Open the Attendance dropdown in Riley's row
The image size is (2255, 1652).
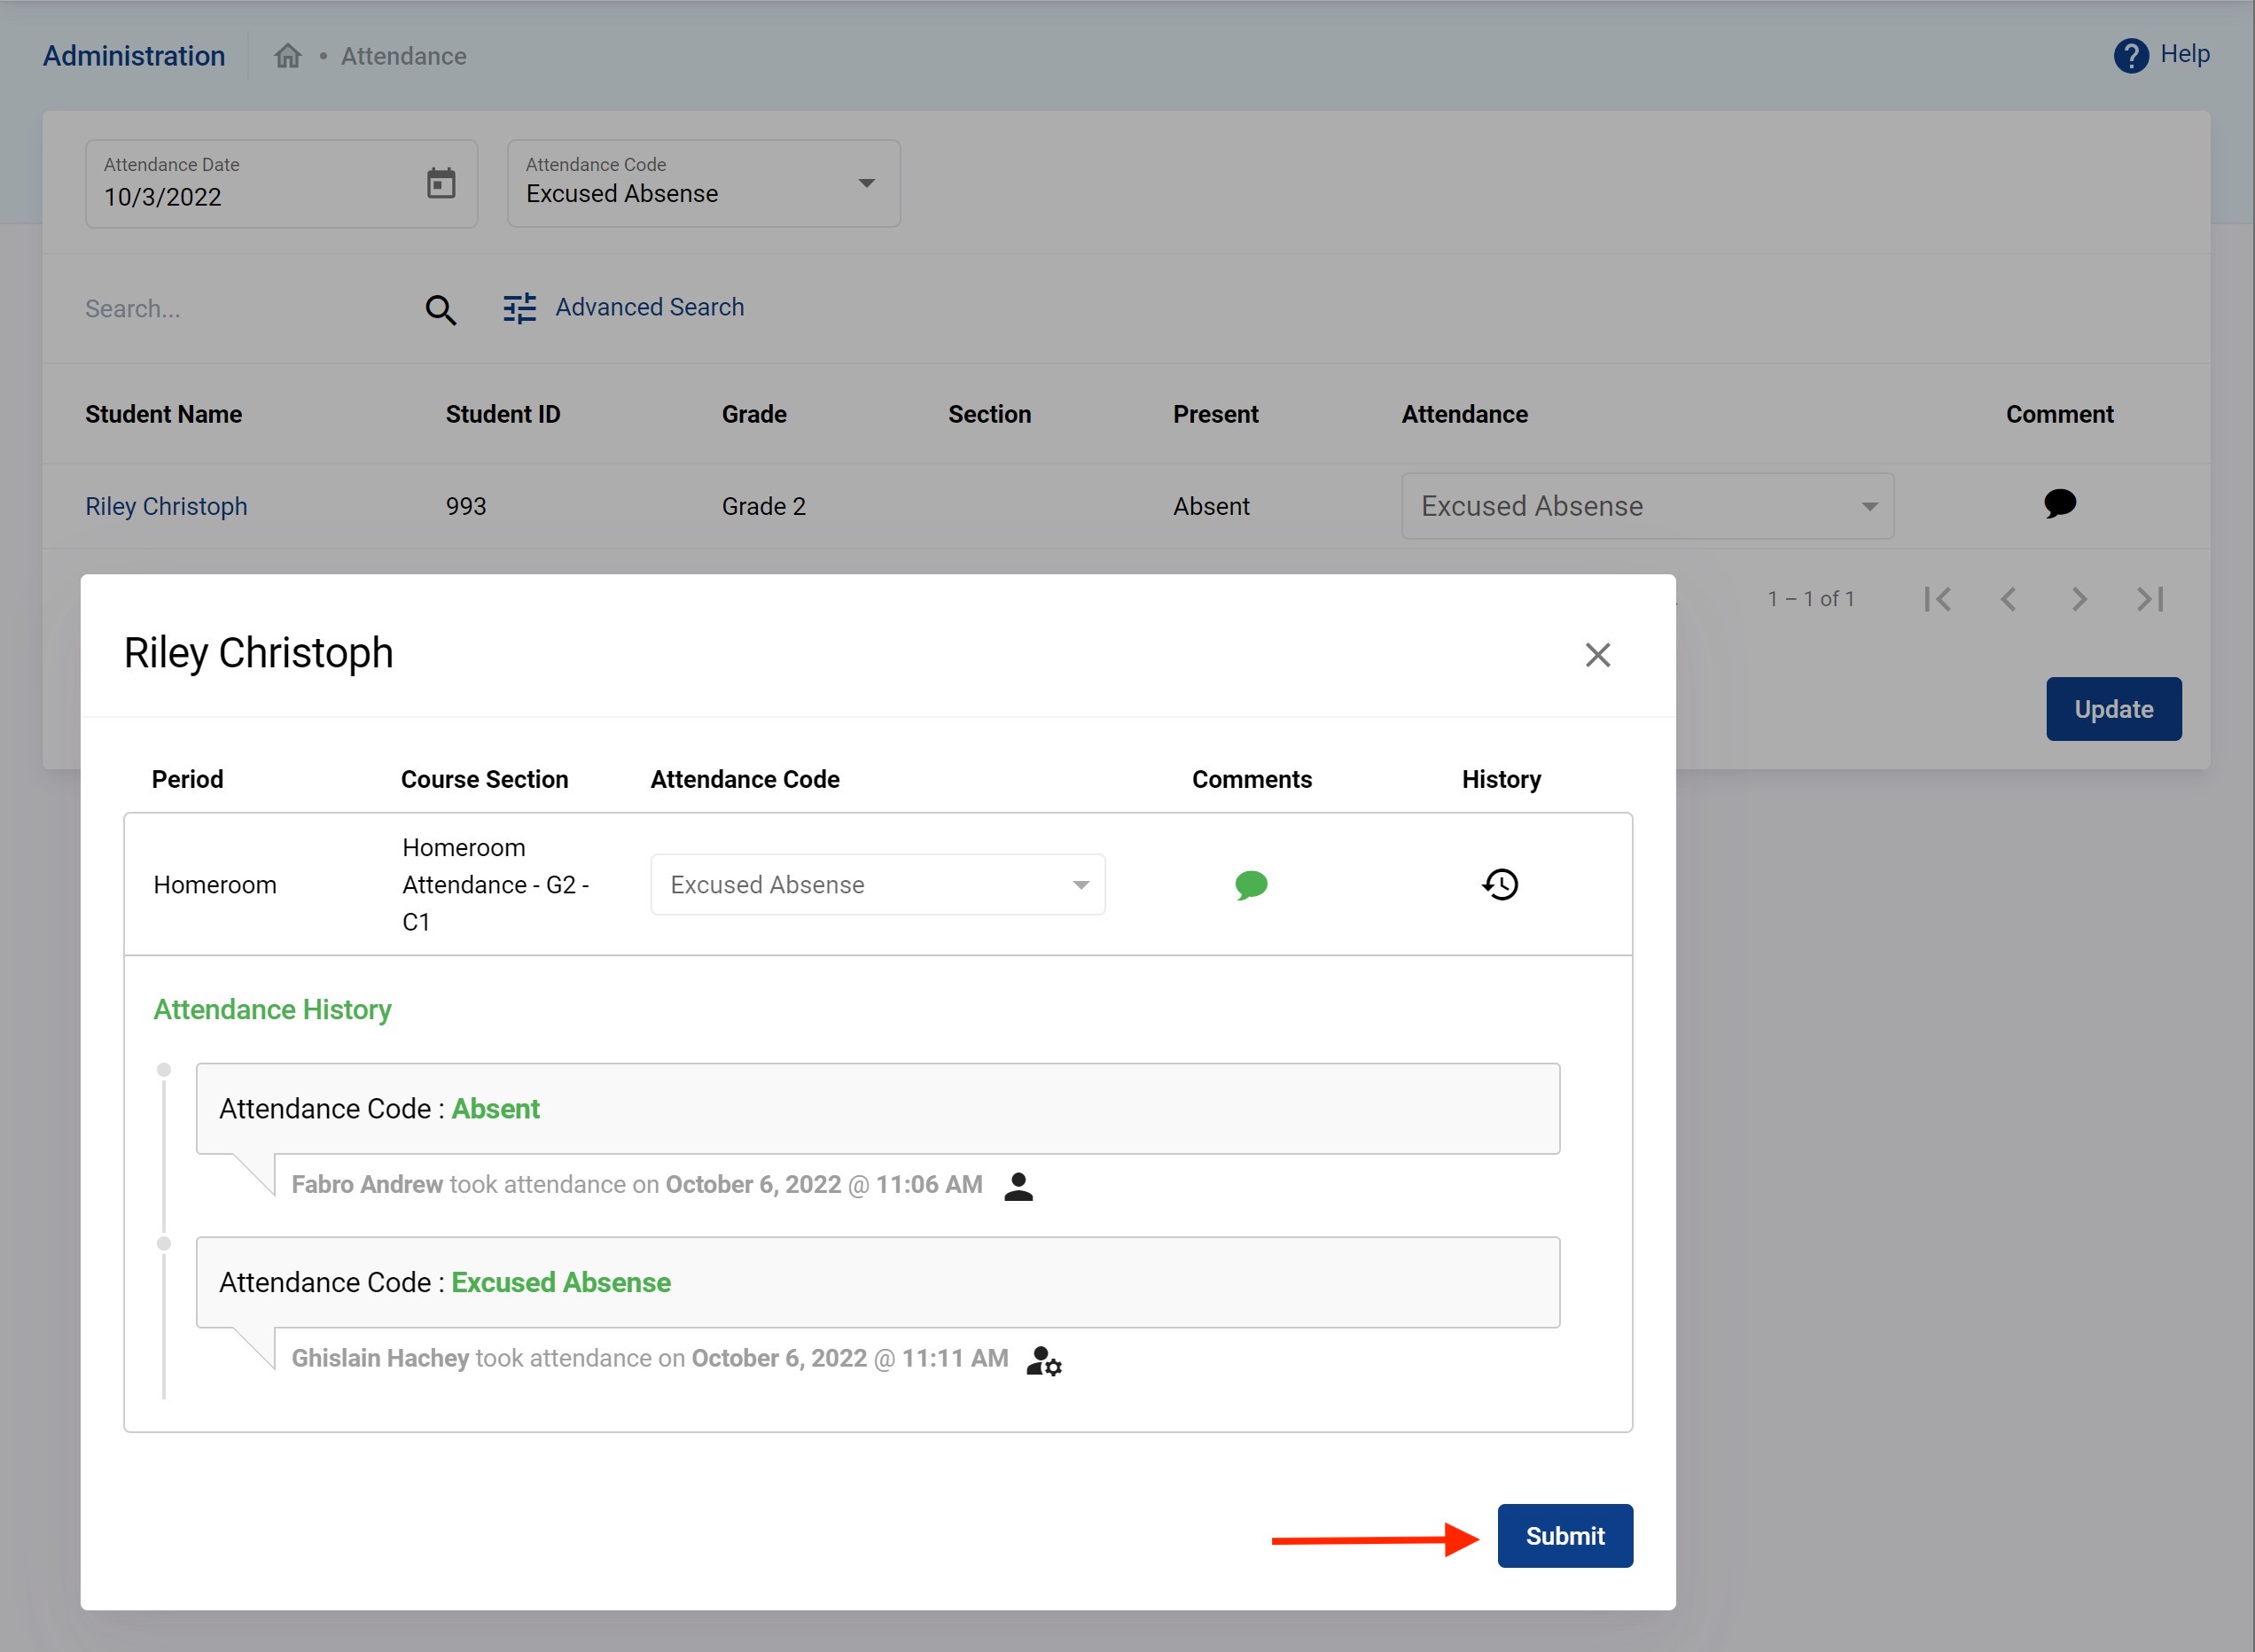[1646, 506]
